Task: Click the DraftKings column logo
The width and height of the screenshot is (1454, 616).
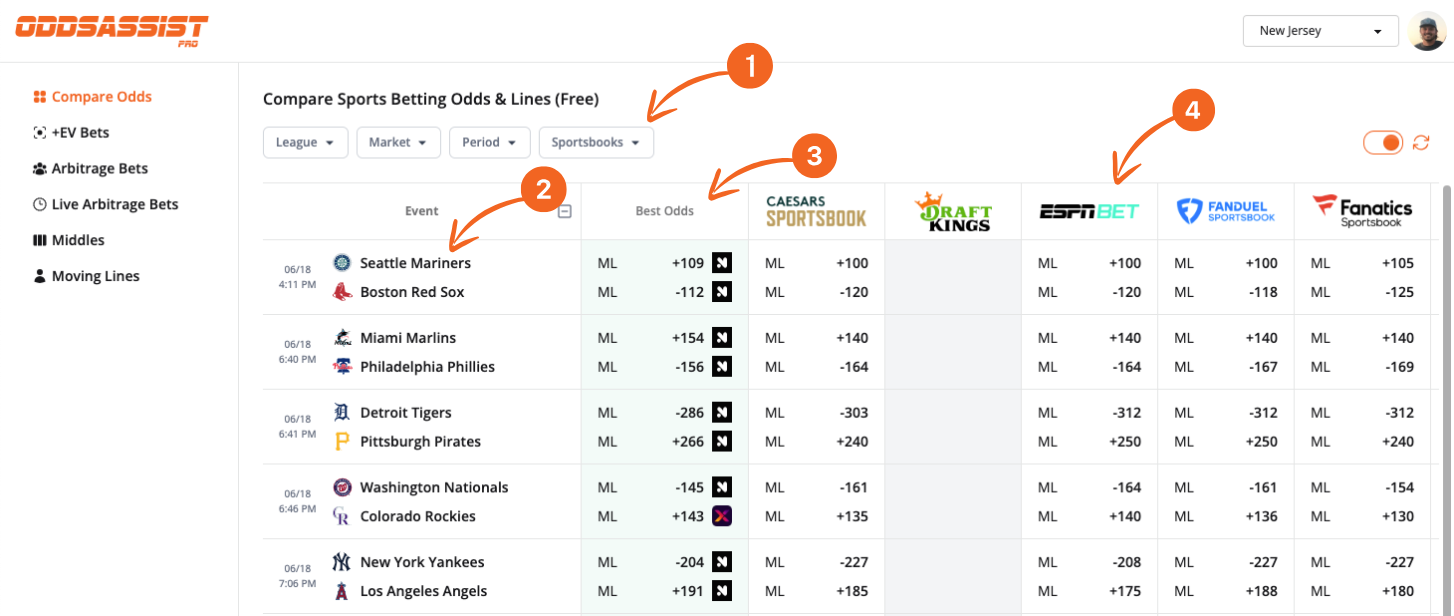Action: tap(951, 210)
